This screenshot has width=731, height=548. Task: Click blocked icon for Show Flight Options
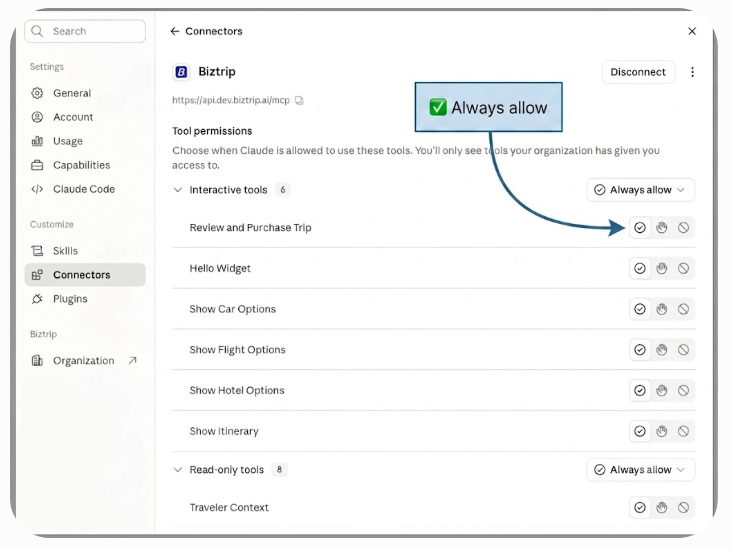coord(683,350)
